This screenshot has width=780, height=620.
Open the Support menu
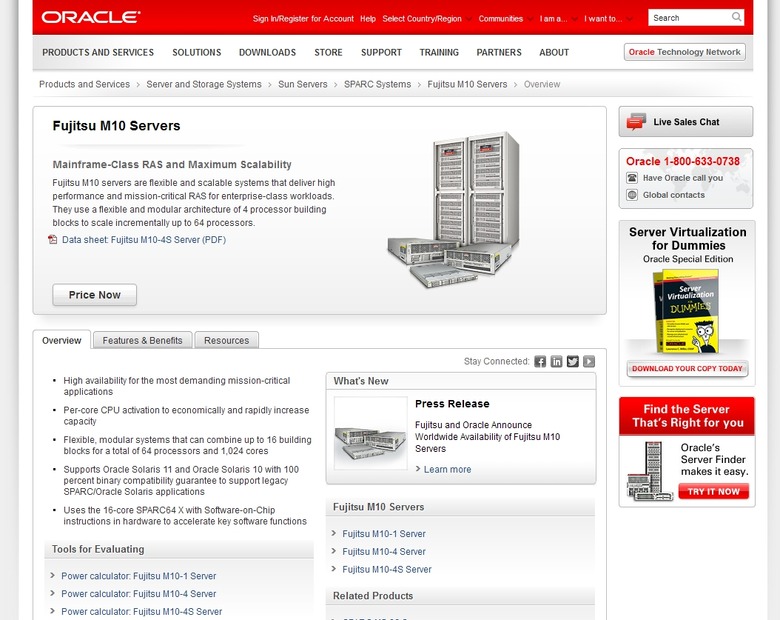(x=381, y=52)
